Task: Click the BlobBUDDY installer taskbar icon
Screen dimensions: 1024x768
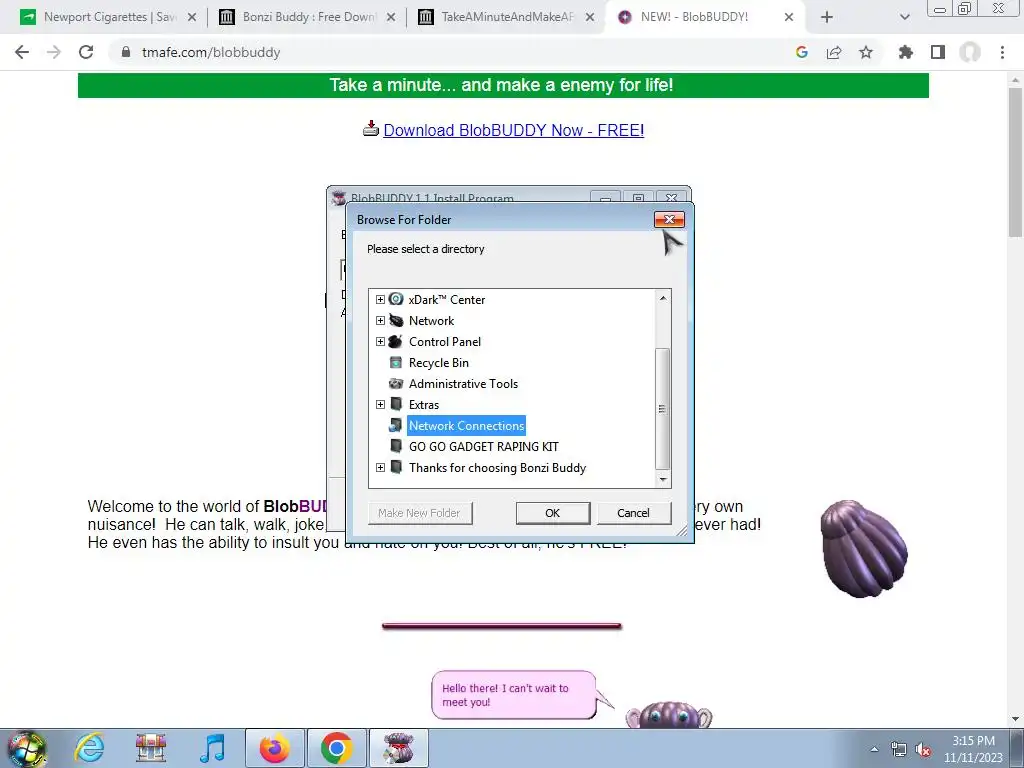Action: tap(399, 748)
